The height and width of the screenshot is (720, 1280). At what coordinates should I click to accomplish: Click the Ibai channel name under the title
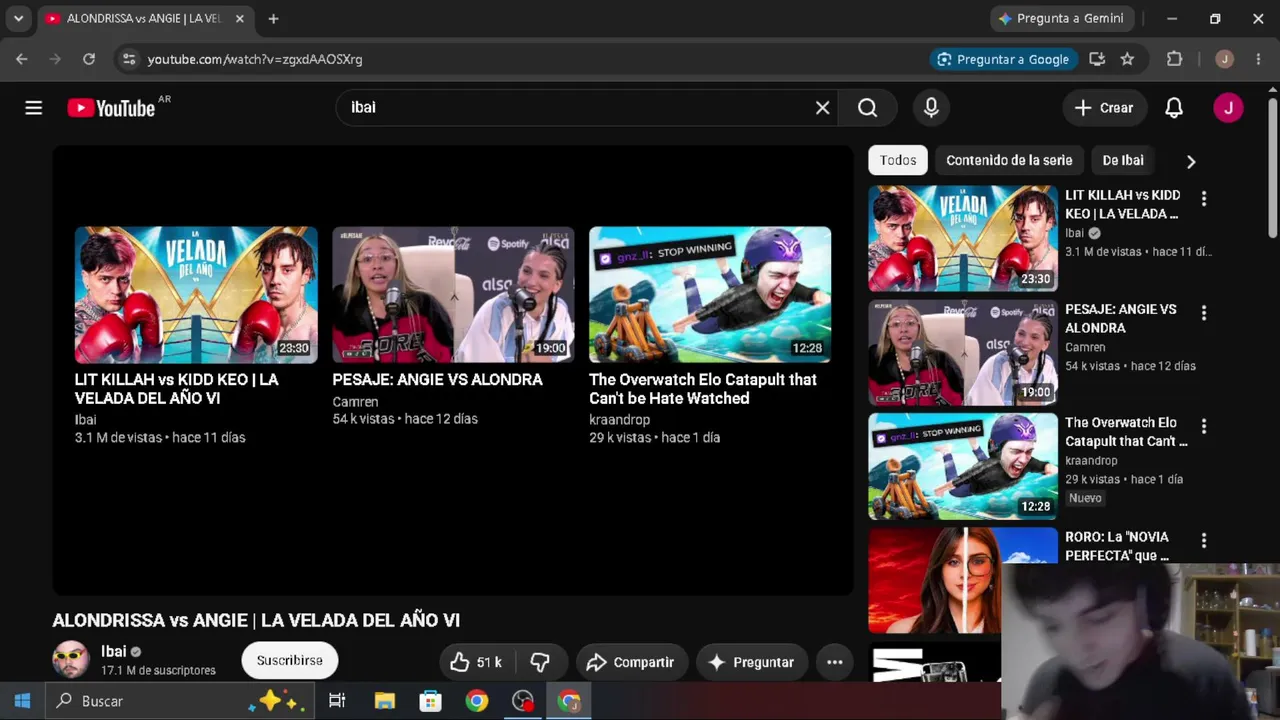[114, 651]
